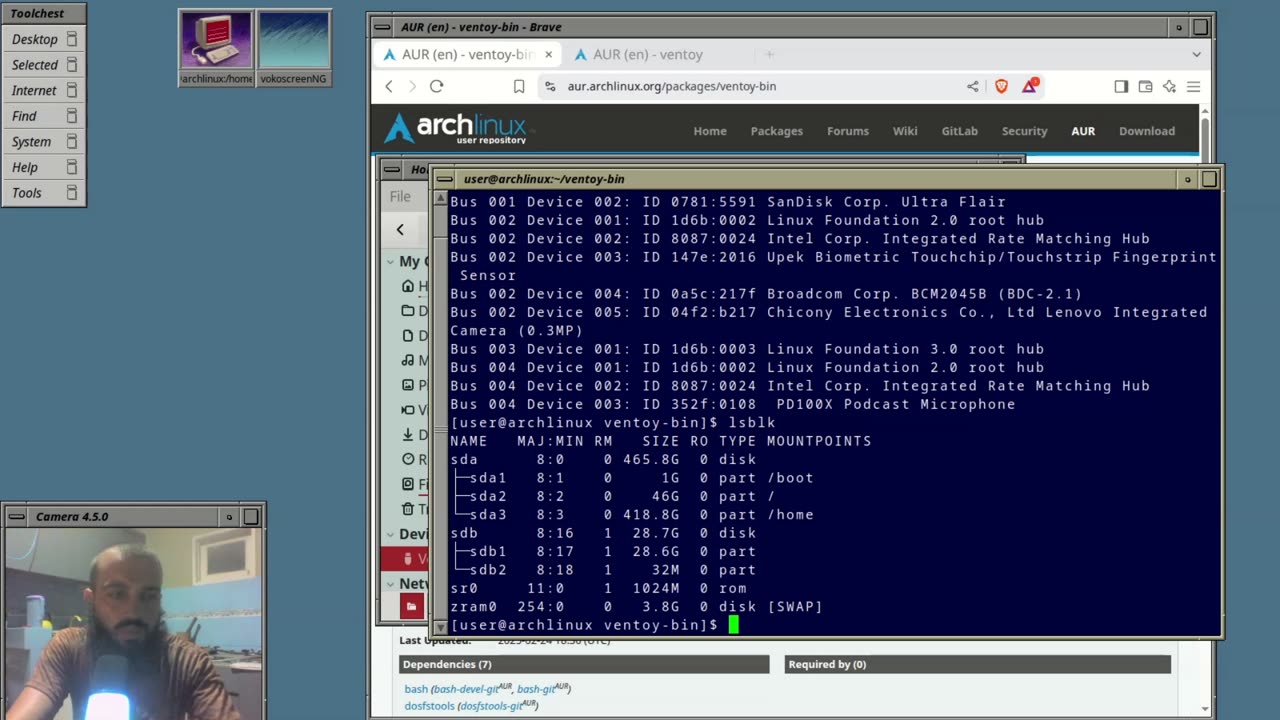Bookmark the current page in Brave

(519, 86)
